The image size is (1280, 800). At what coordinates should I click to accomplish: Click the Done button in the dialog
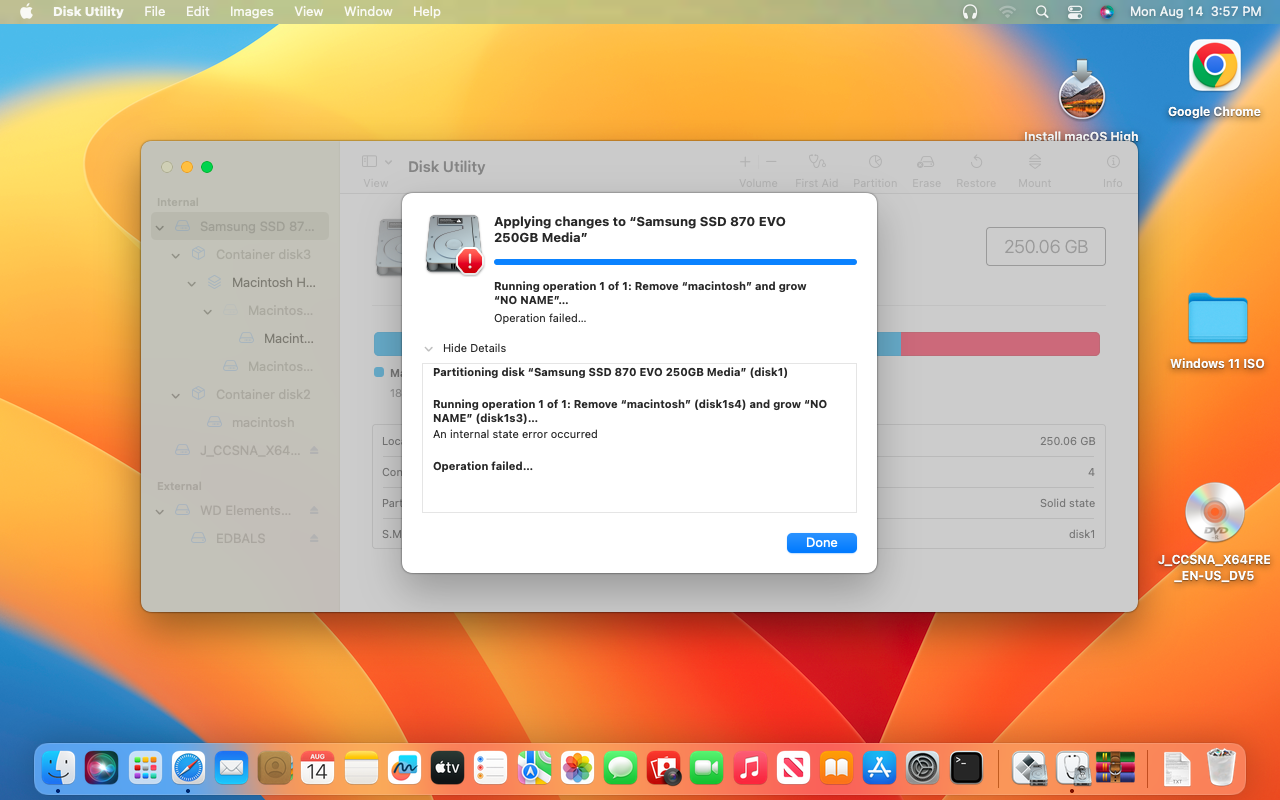point(822,543)
